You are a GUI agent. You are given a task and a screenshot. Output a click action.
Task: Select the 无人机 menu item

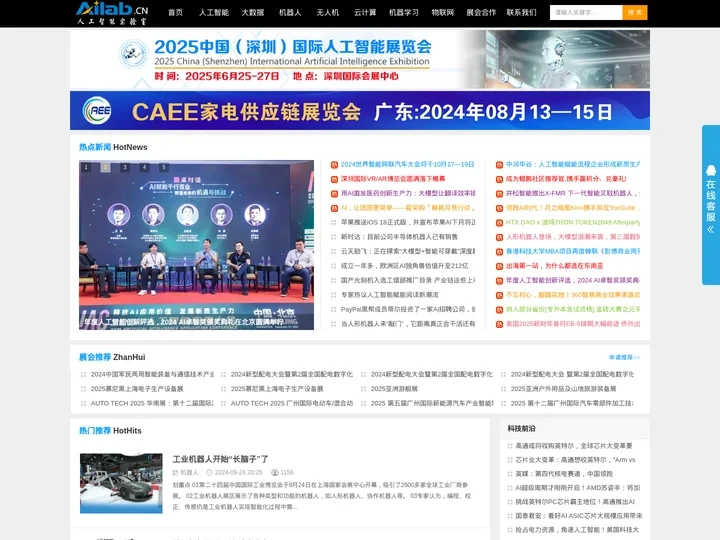[327, 12]
